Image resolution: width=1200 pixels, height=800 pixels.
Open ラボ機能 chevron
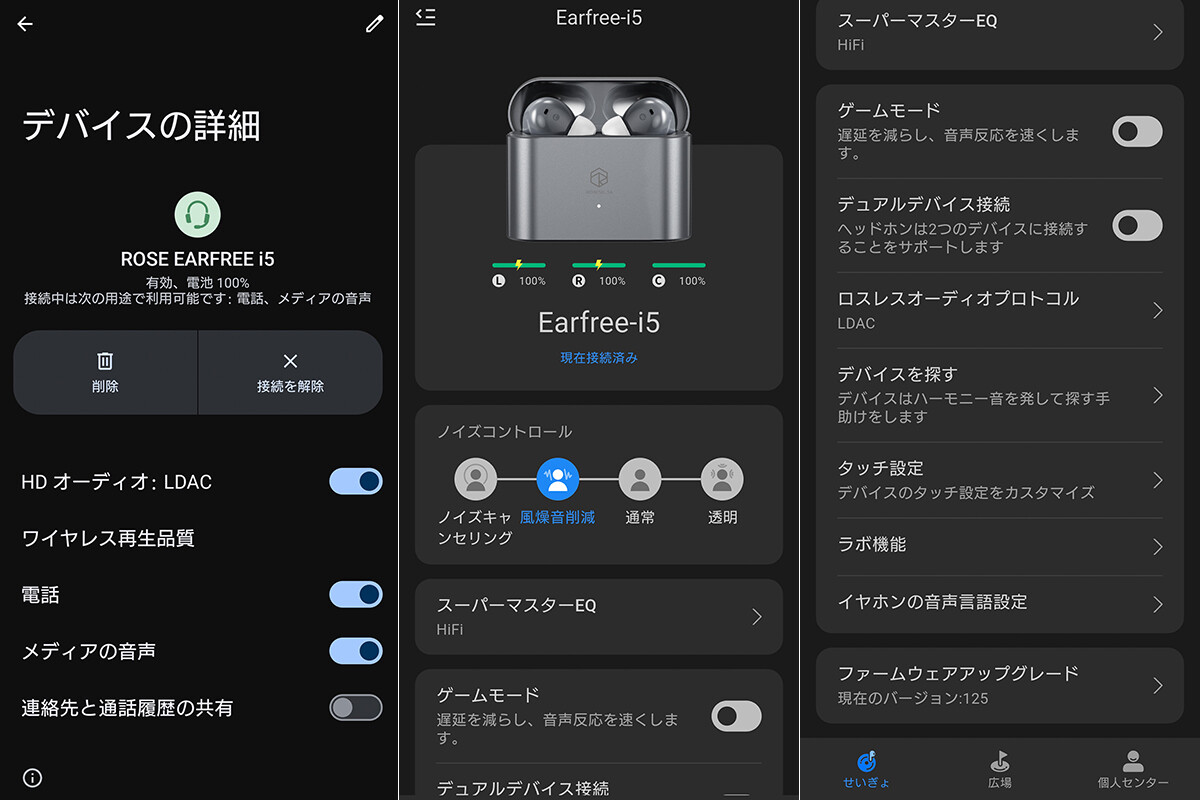point(1158,547)
